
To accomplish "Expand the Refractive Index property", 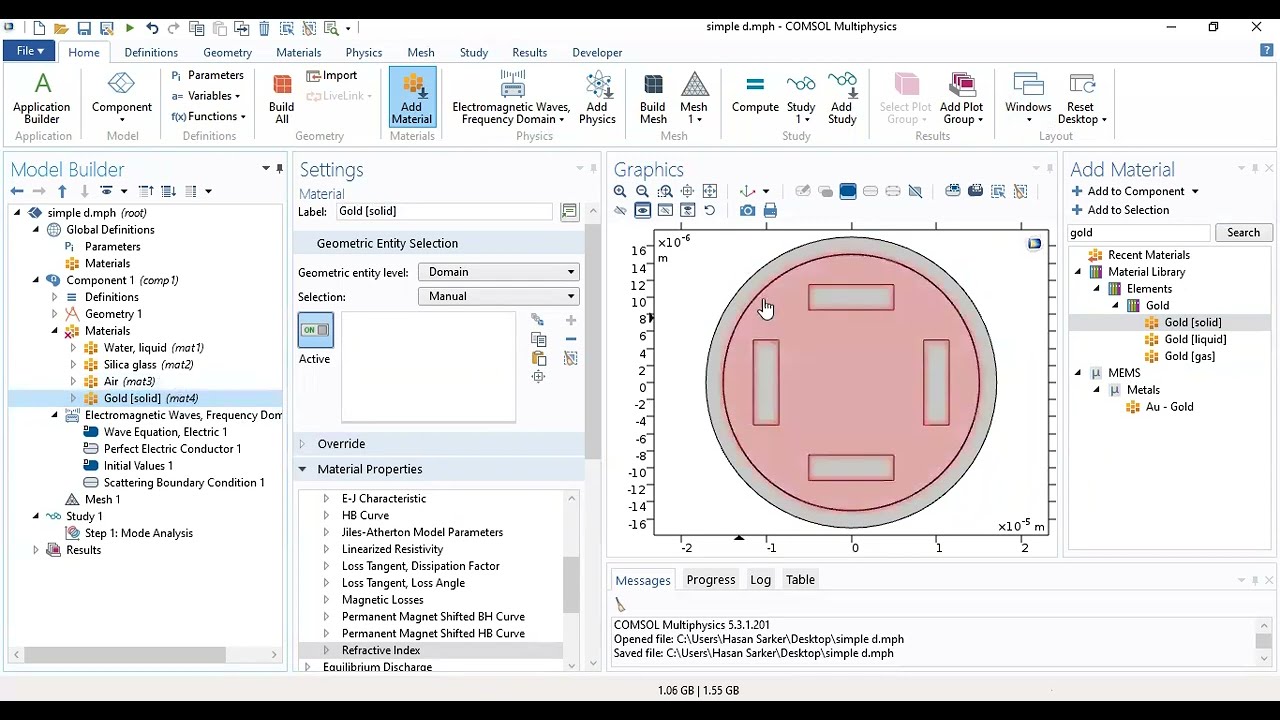I will pos(326,650).
